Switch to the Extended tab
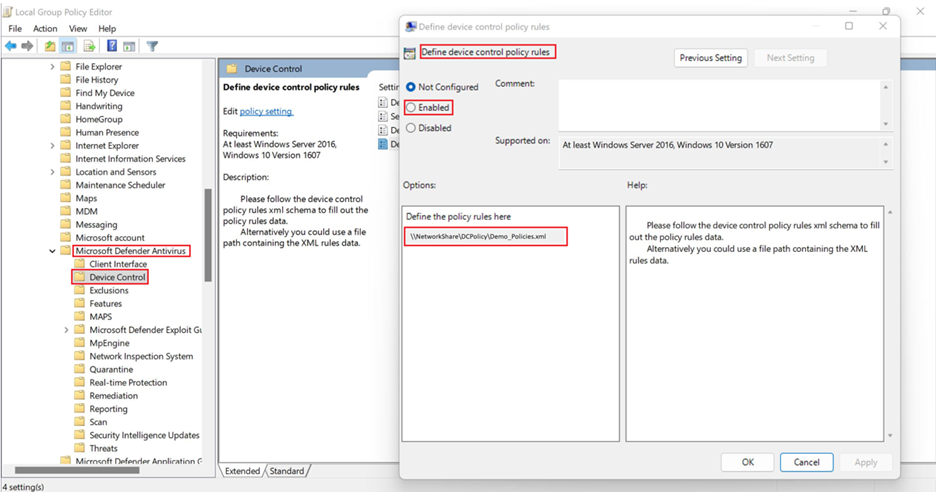Viewport: 936px width, 492px height. click(x=242, y=471)
